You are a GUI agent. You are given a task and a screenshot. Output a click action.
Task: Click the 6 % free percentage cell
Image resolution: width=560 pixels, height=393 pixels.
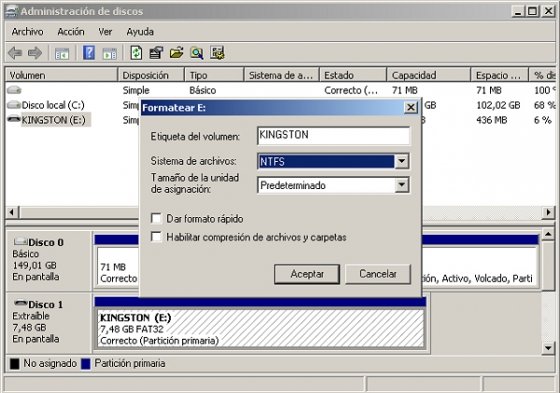(542, 120)
